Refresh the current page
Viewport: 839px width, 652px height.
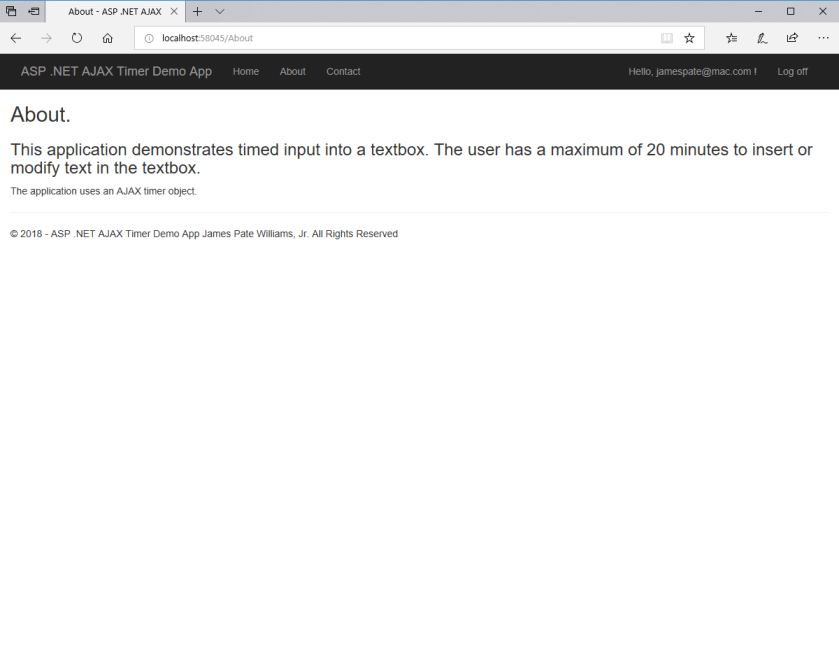tap(76, 38)
